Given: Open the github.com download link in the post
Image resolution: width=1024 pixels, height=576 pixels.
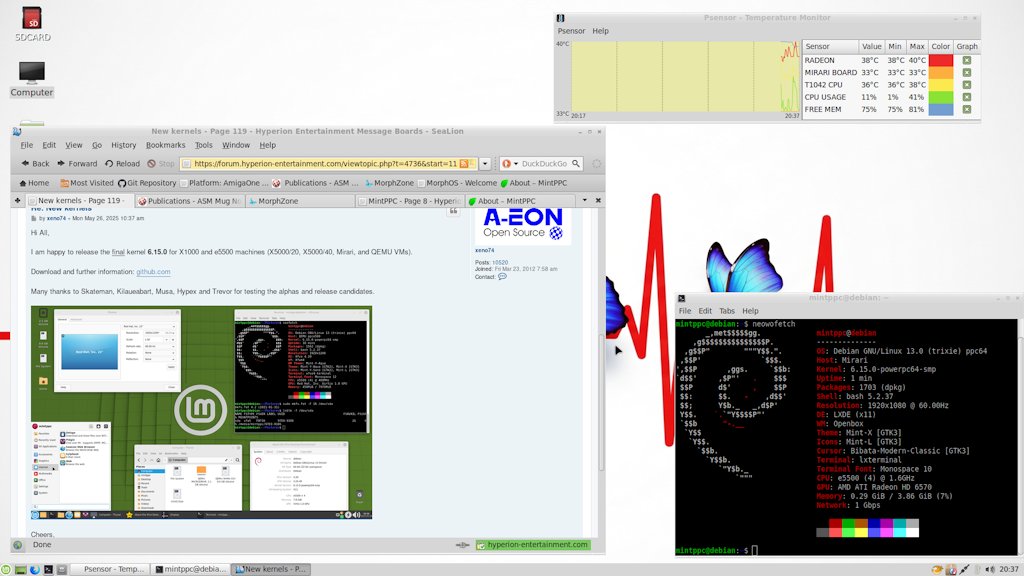Looking at the screenshot, I should pyautogui.click(x=153, y=272).
